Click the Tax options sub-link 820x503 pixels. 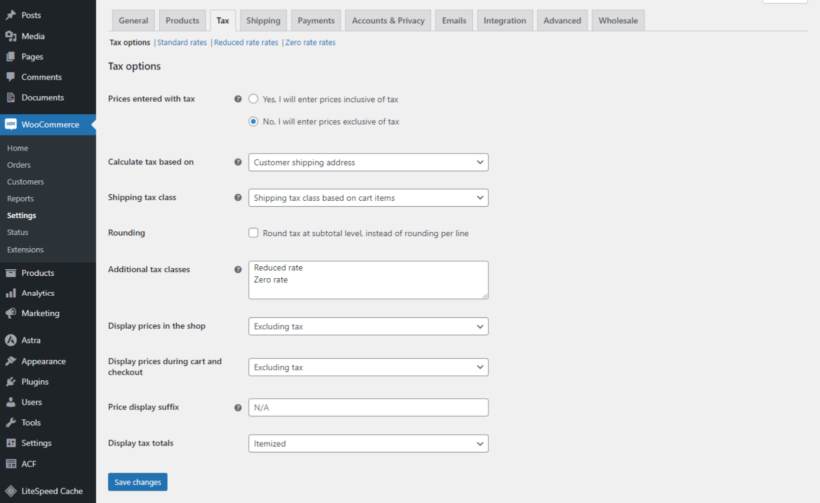130,42
